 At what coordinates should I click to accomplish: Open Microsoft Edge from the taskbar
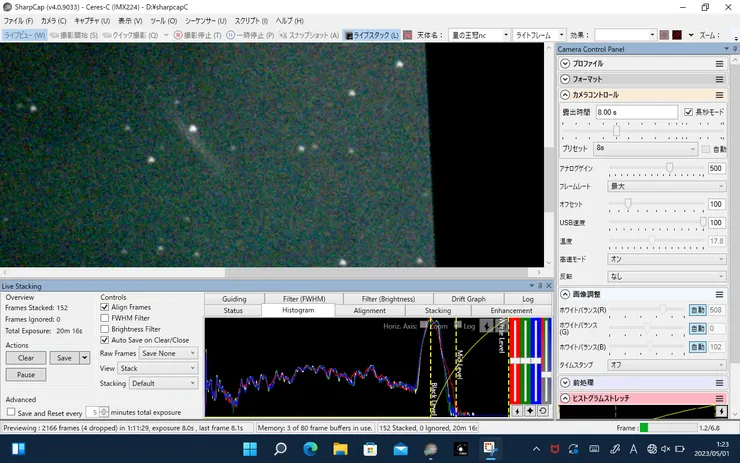tap(310, 449)
